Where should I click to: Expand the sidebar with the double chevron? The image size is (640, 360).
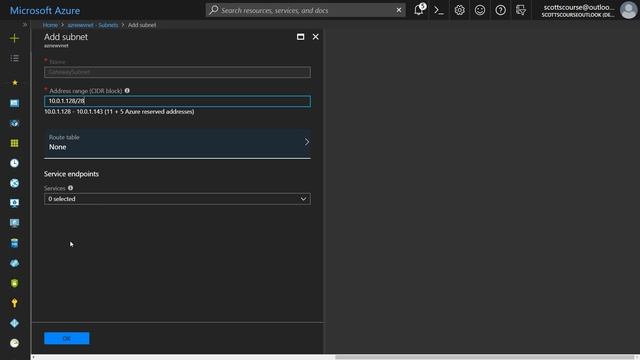coord(24,25)
